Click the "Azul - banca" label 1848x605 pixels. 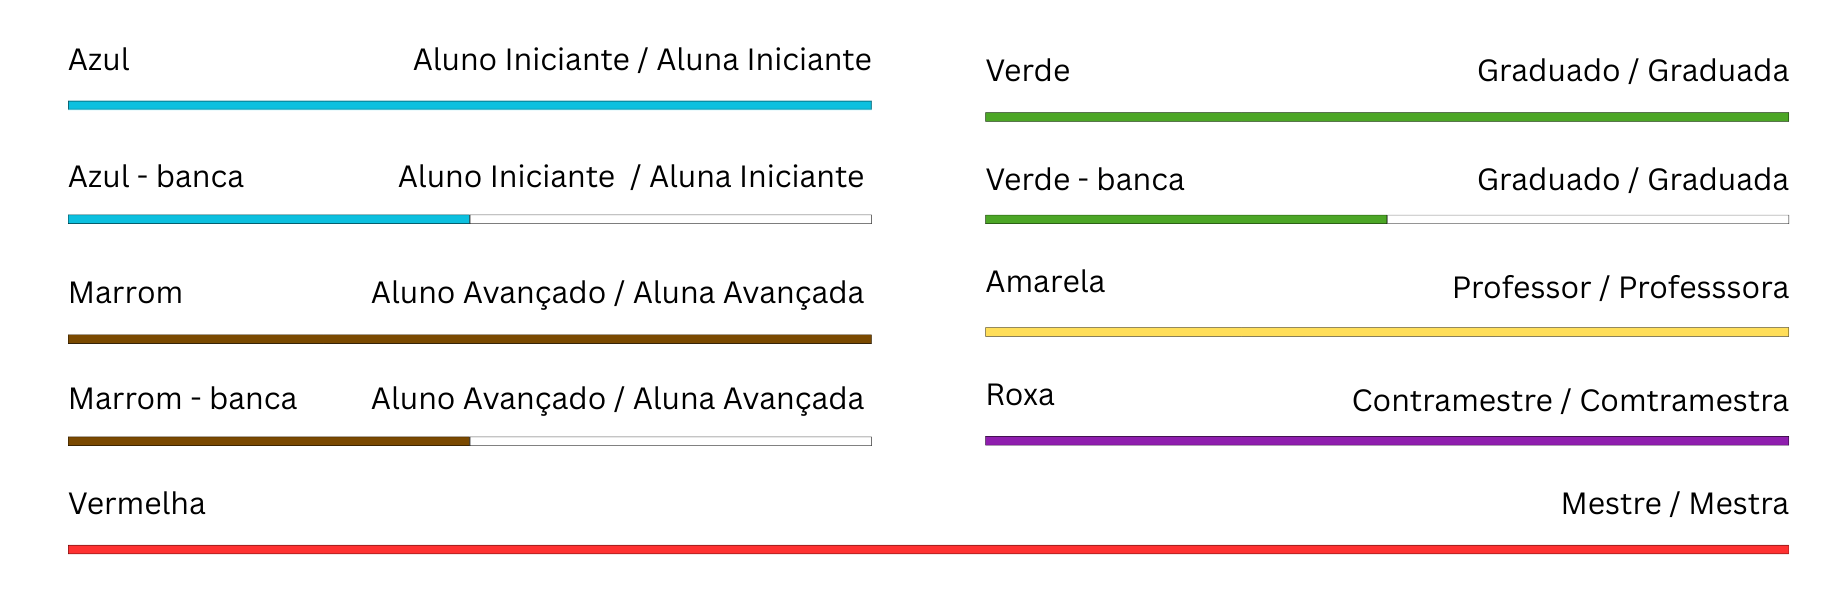156,177
